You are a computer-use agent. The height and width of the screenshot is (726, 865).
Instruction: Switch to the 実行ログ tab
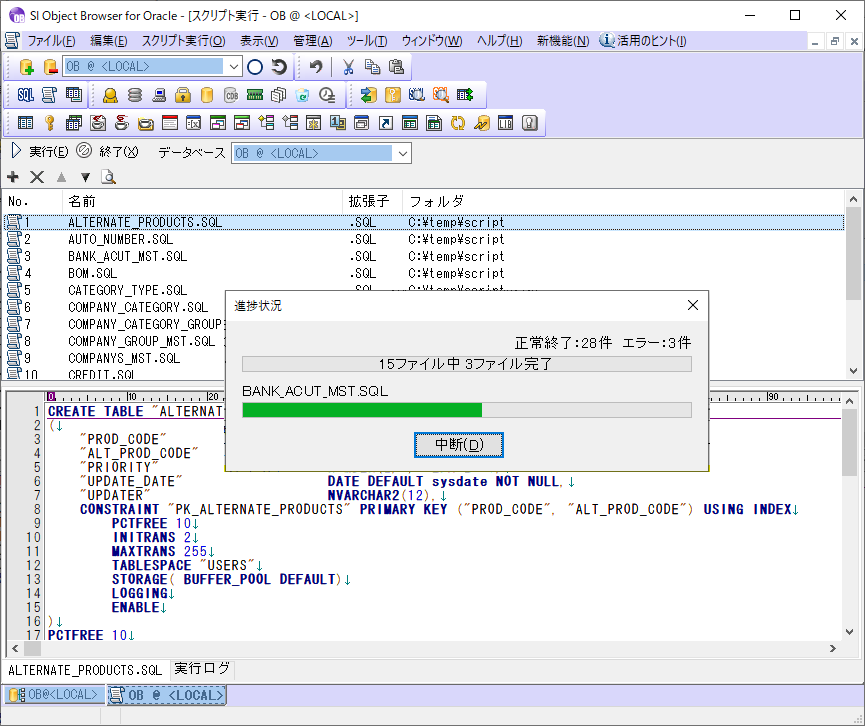(x=202, y=669)
